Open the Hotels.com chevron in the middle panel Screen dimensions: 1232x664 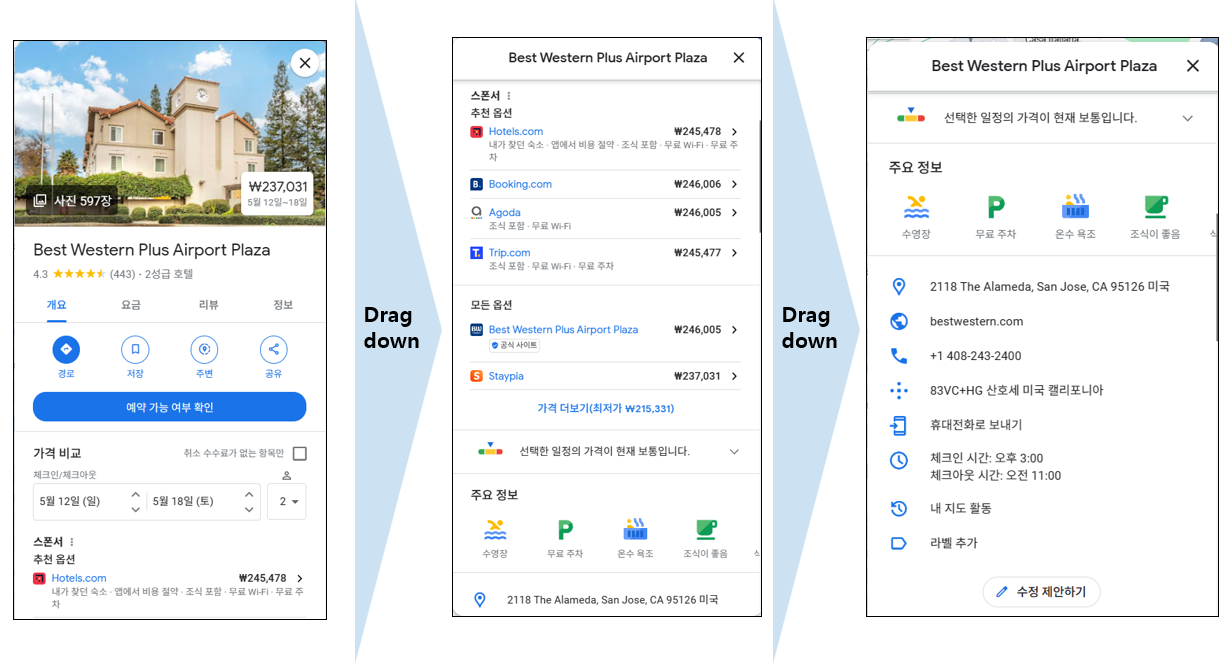point(734,132)
